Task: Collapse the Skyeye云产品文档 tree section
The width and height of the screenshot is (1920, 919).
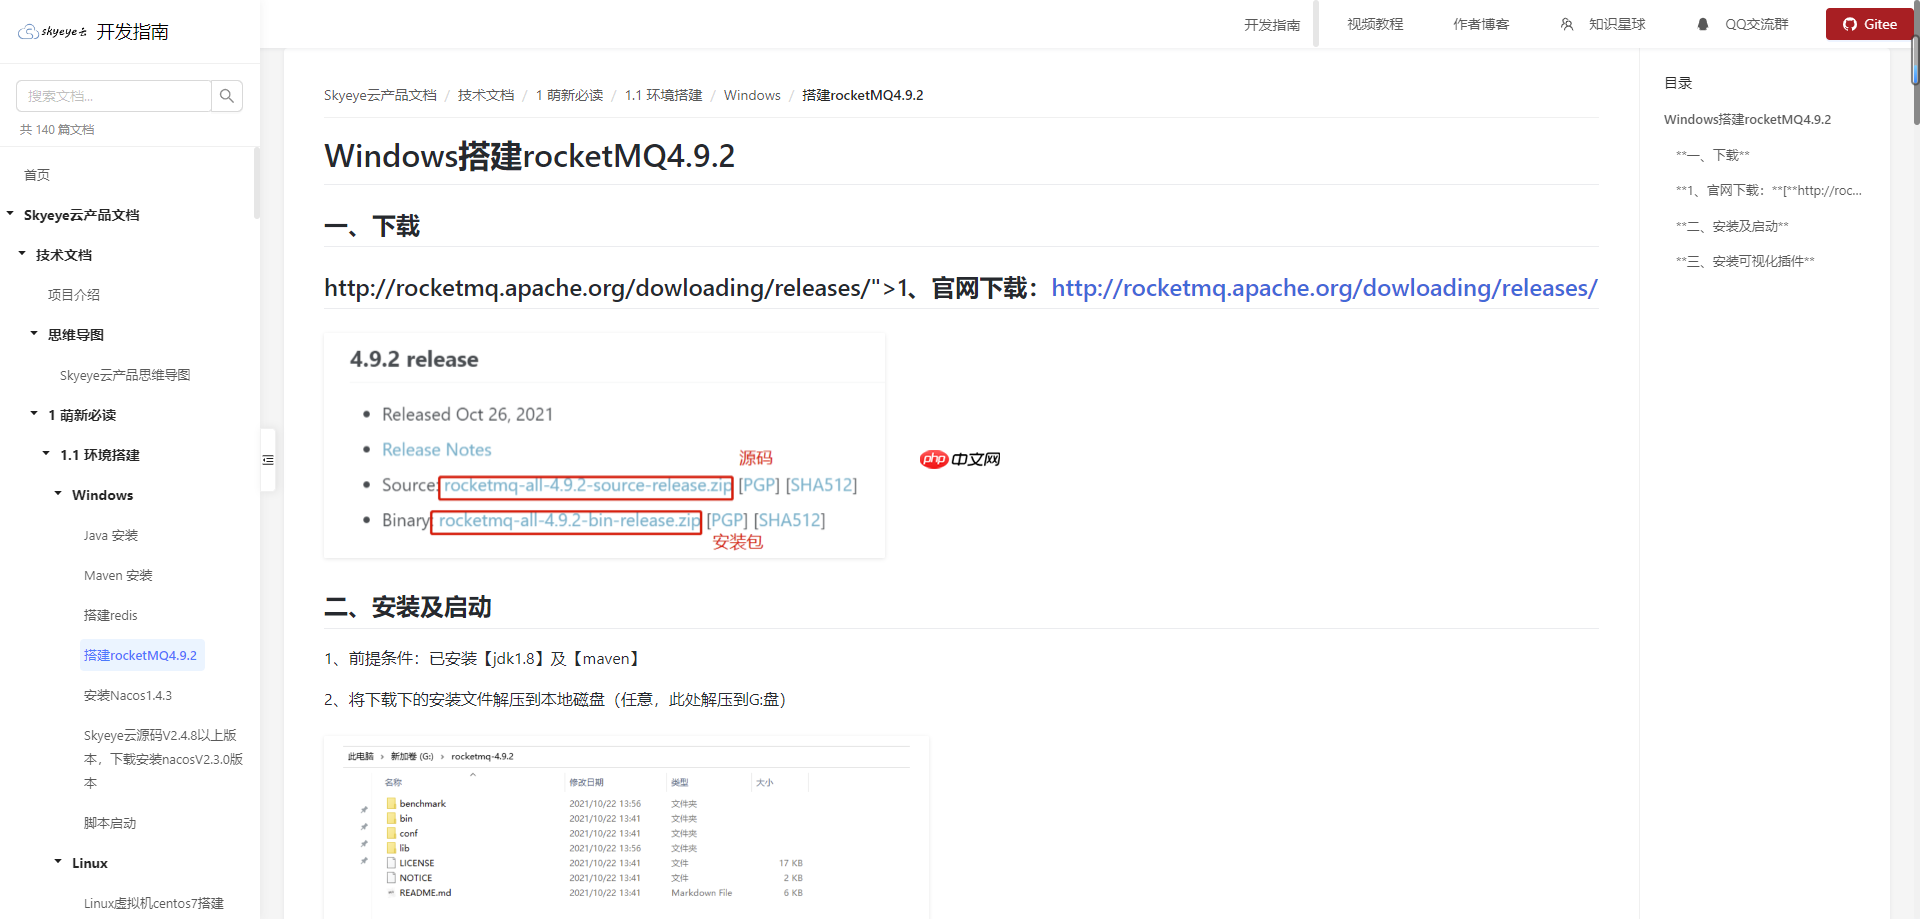Action: coord(9,214)
